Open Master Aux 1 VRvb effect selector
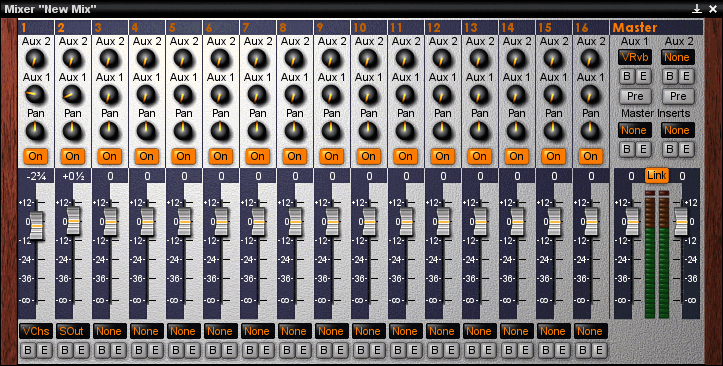This screenshot has width=723, height=366. [635, 57]
